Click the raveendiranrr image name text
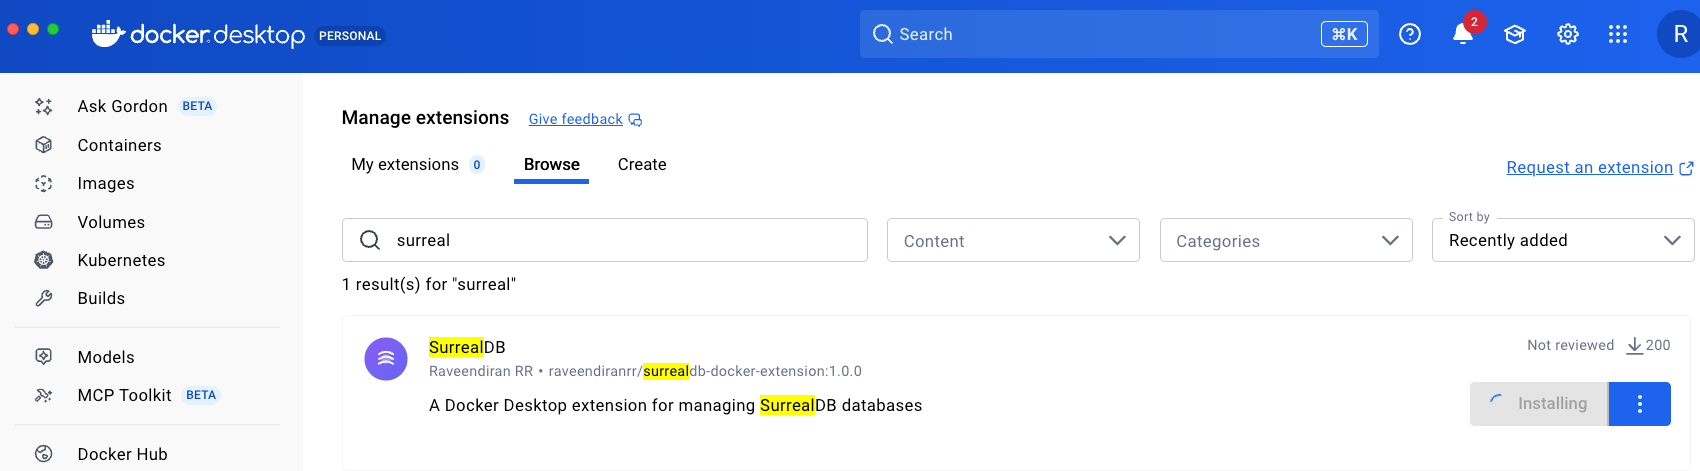Image resolution: width=1700 pixels, height=471 pixels. click(x=705, y=371)
